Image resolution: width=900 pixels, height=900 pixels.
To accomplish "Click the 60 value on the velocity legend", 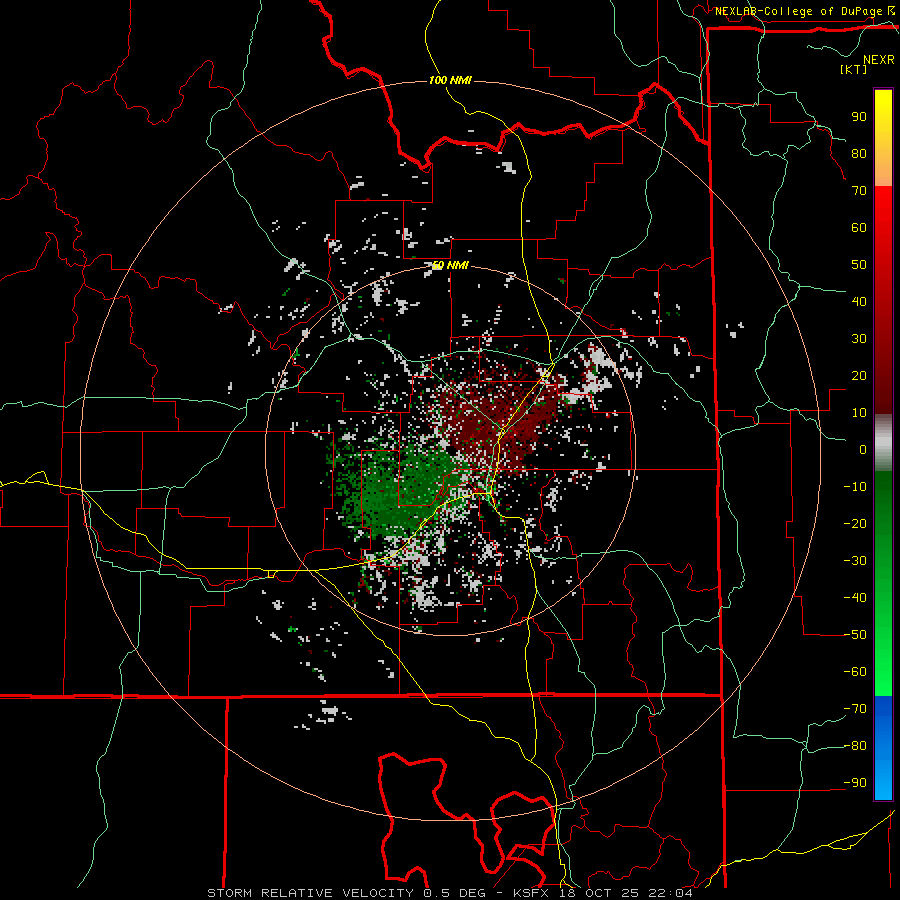I will pyautogui.click(x=859, y=228).
